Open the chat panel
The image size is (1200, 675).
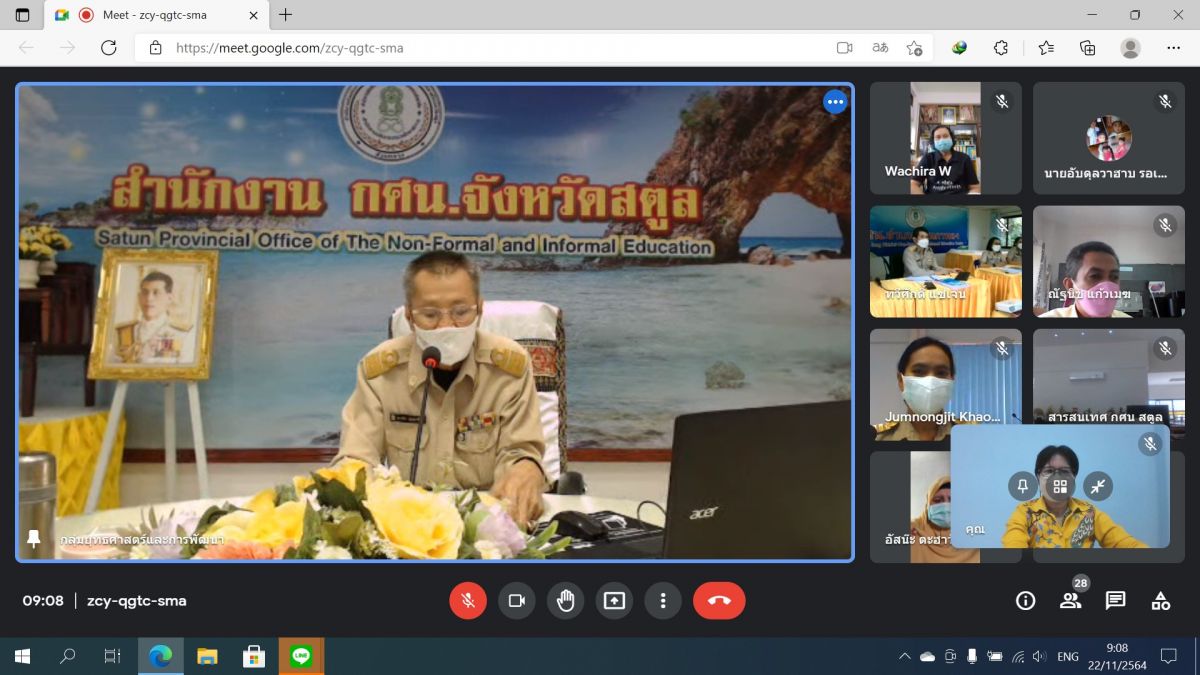(1115, 601)
